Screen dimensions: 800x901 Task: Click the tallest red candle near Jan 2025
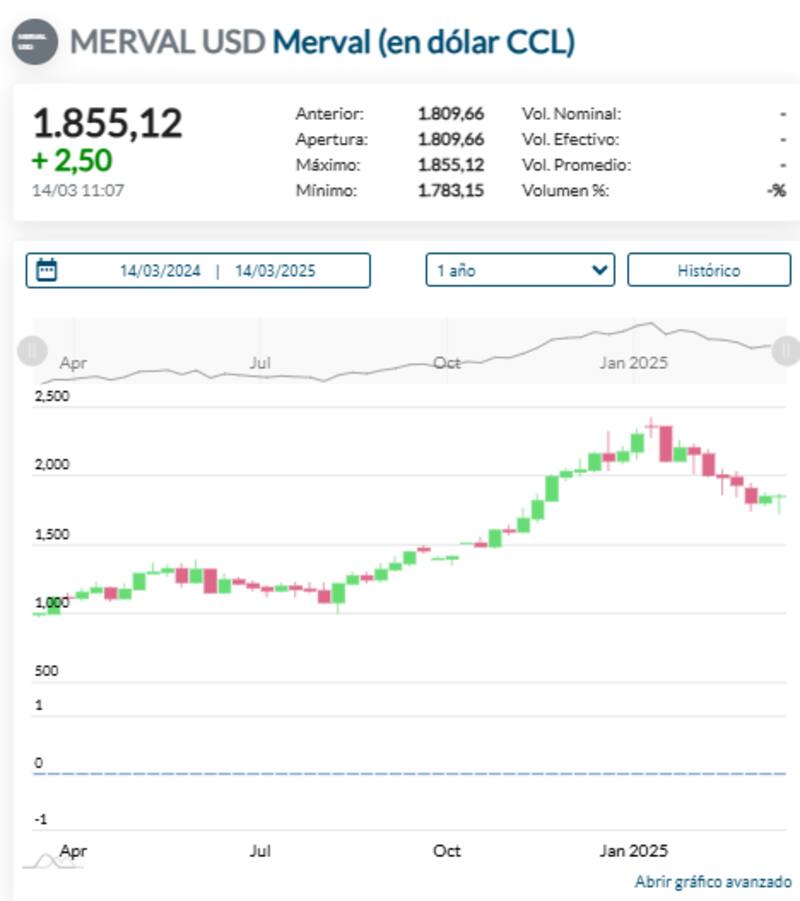coord(665,443)
